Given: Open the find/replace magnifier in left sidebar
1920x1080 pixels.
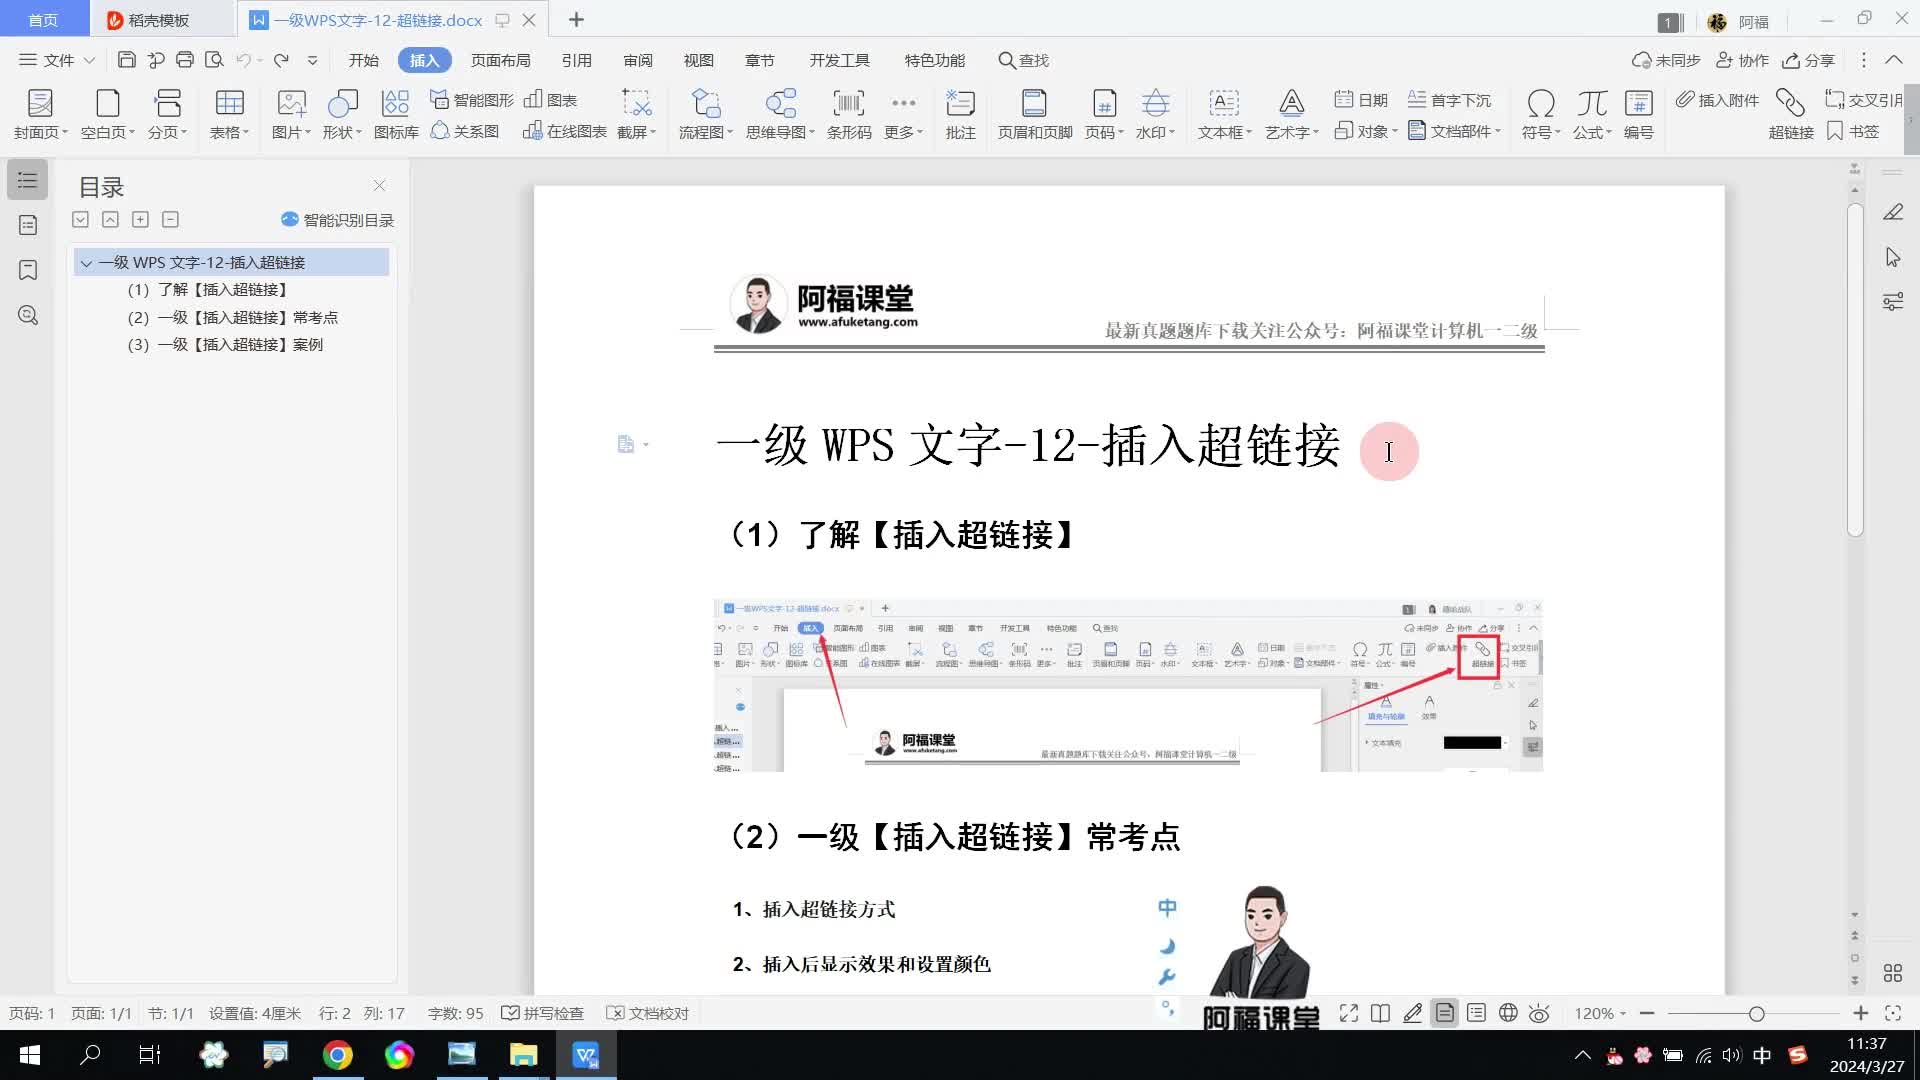Looking at the screenshot, I should pos(28,316).
